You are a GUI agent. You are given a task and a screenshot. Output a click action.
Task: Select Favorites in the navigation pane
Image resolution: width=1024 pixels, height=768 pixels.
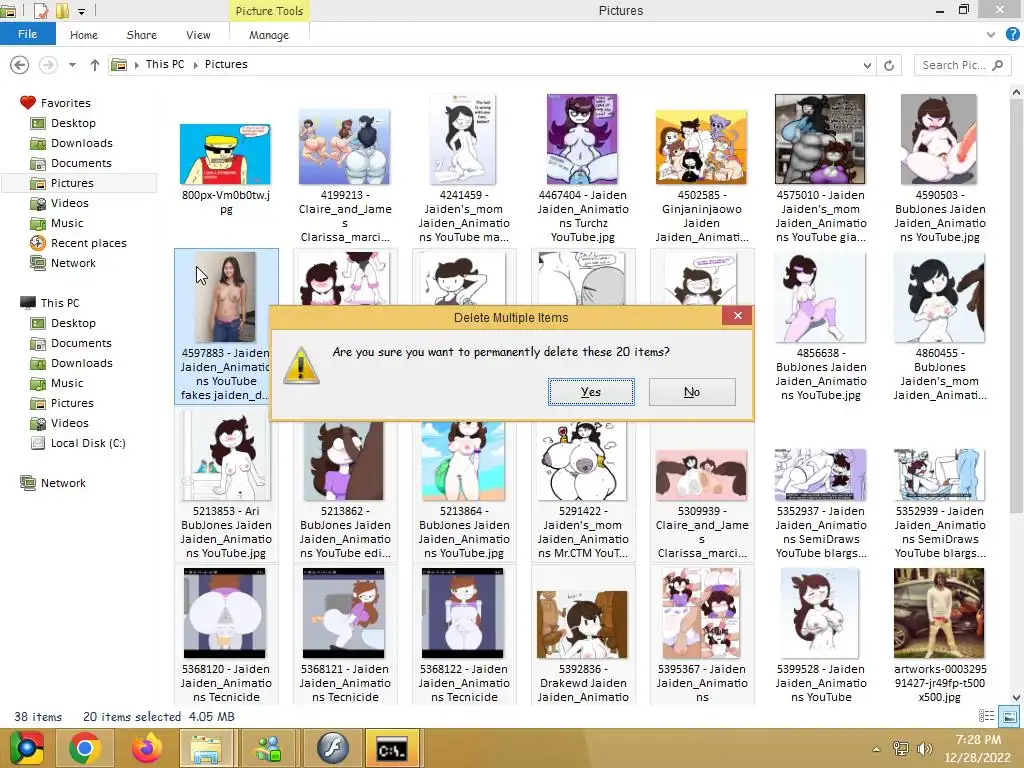pos(65,103)
